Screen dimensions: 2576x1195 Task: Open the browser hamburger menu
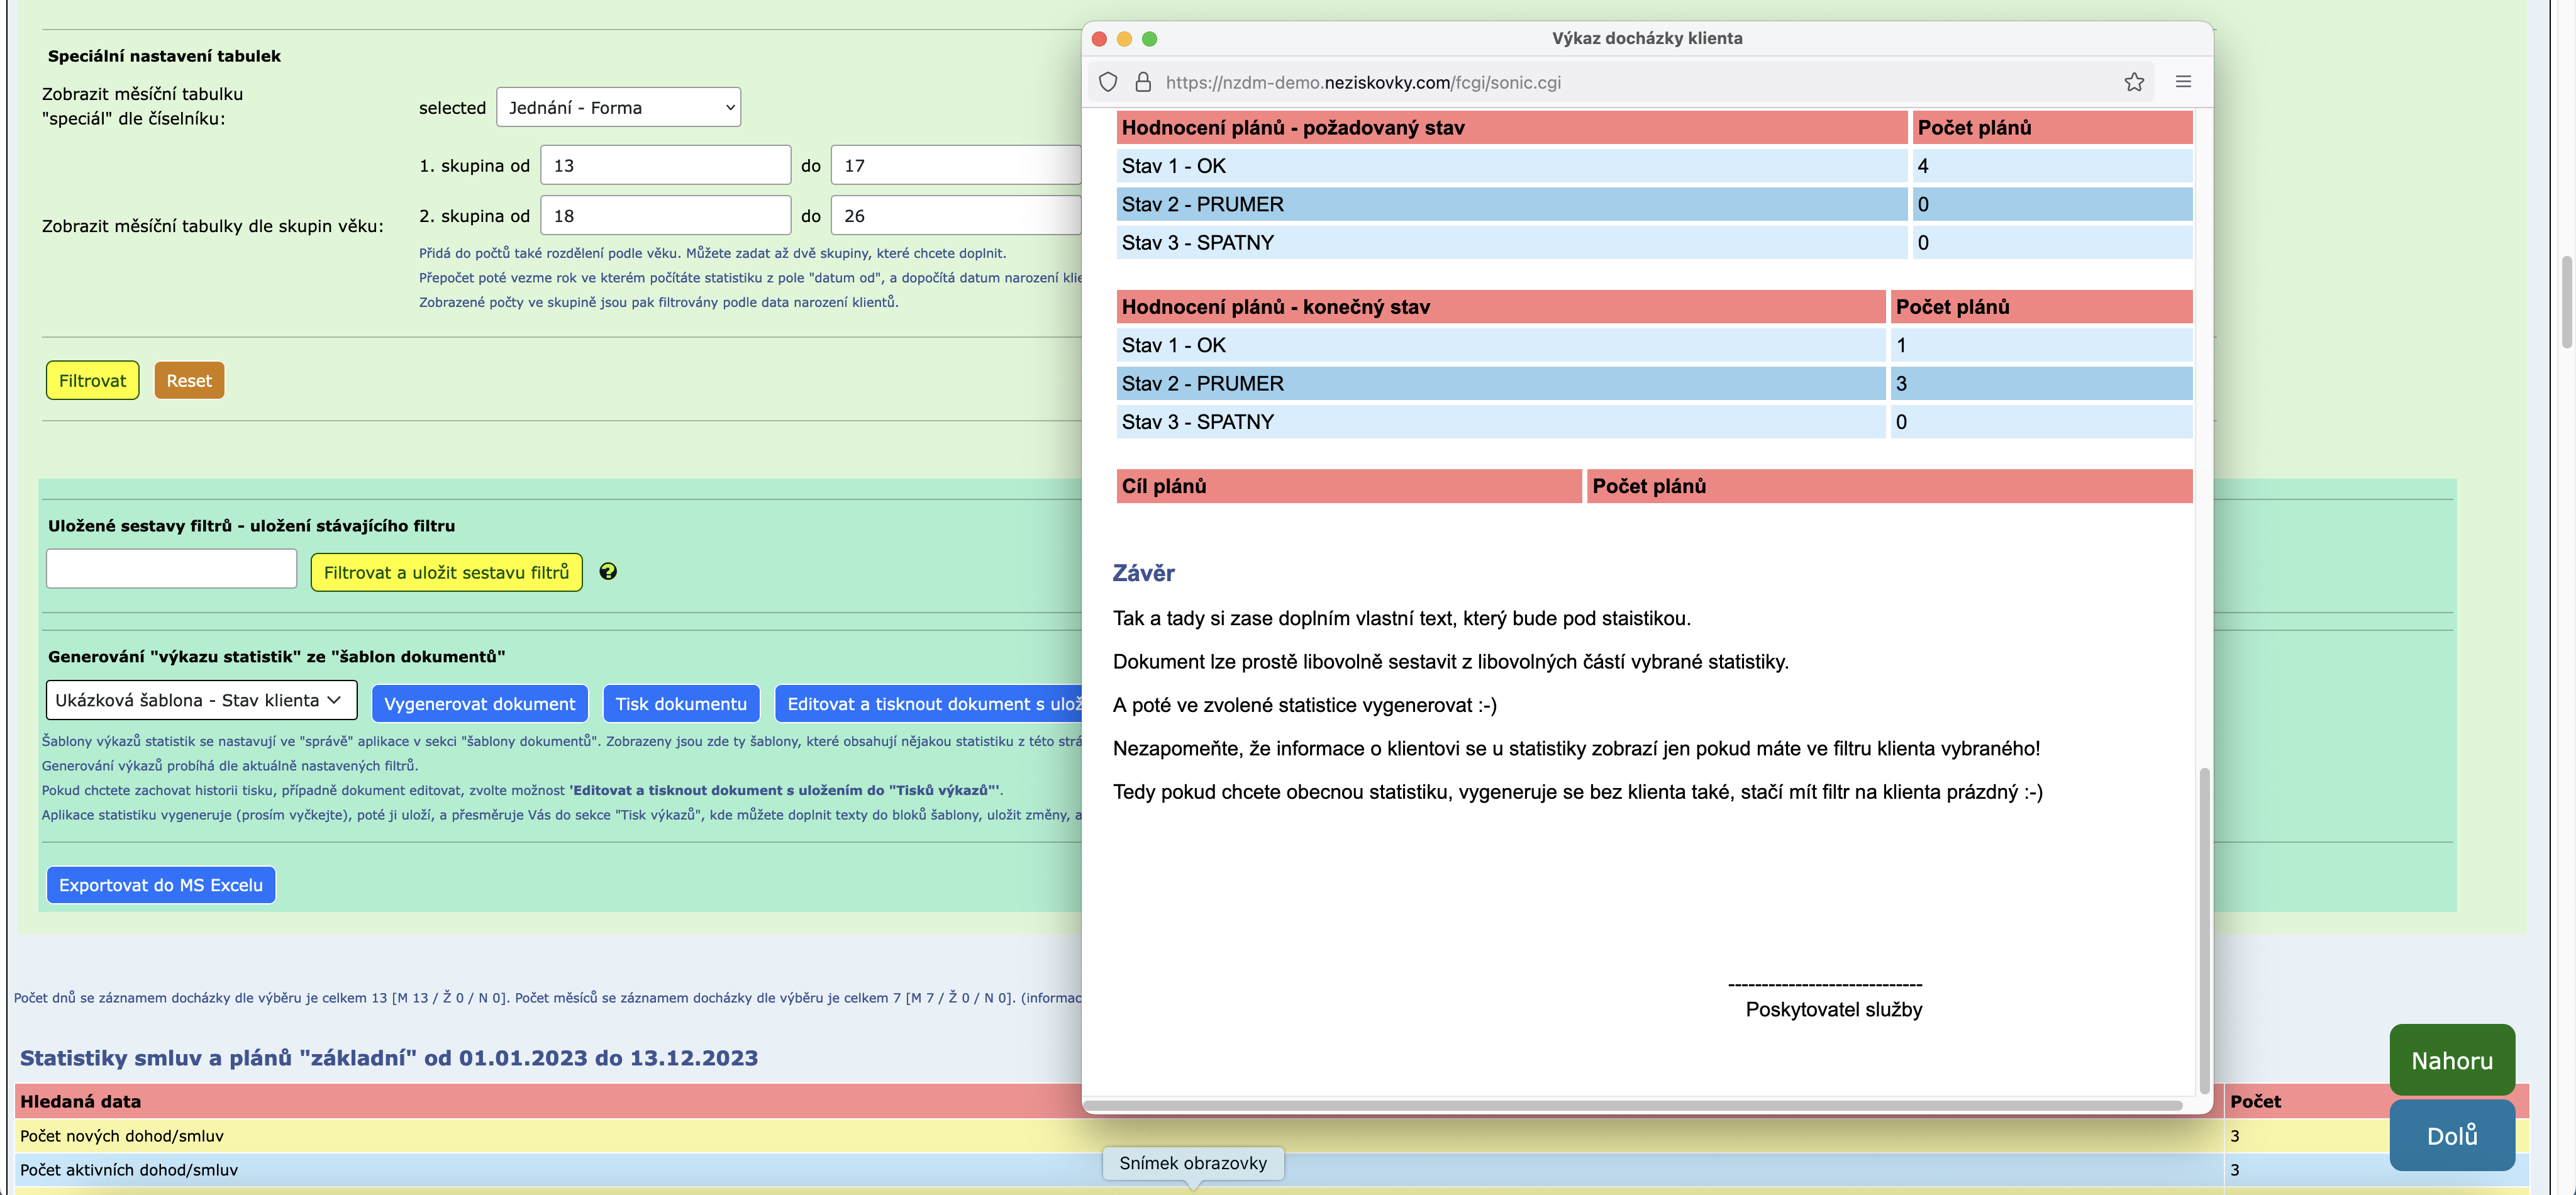(2183, 82)
